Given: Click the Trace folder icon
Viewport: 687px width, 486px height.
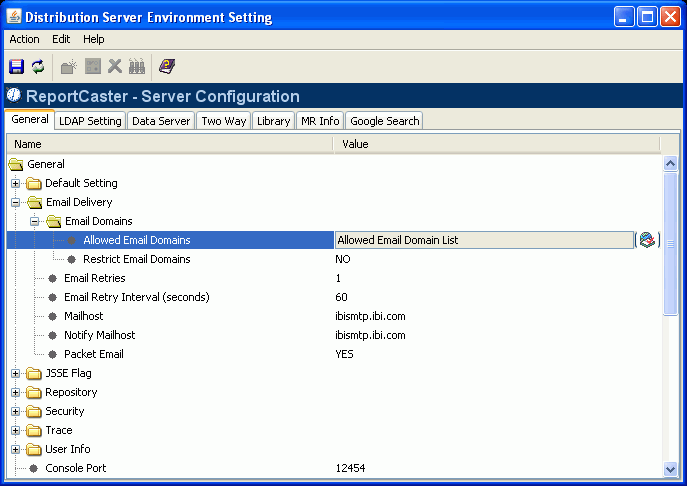Looking at the screenshot, I should (x=34, y=430).
